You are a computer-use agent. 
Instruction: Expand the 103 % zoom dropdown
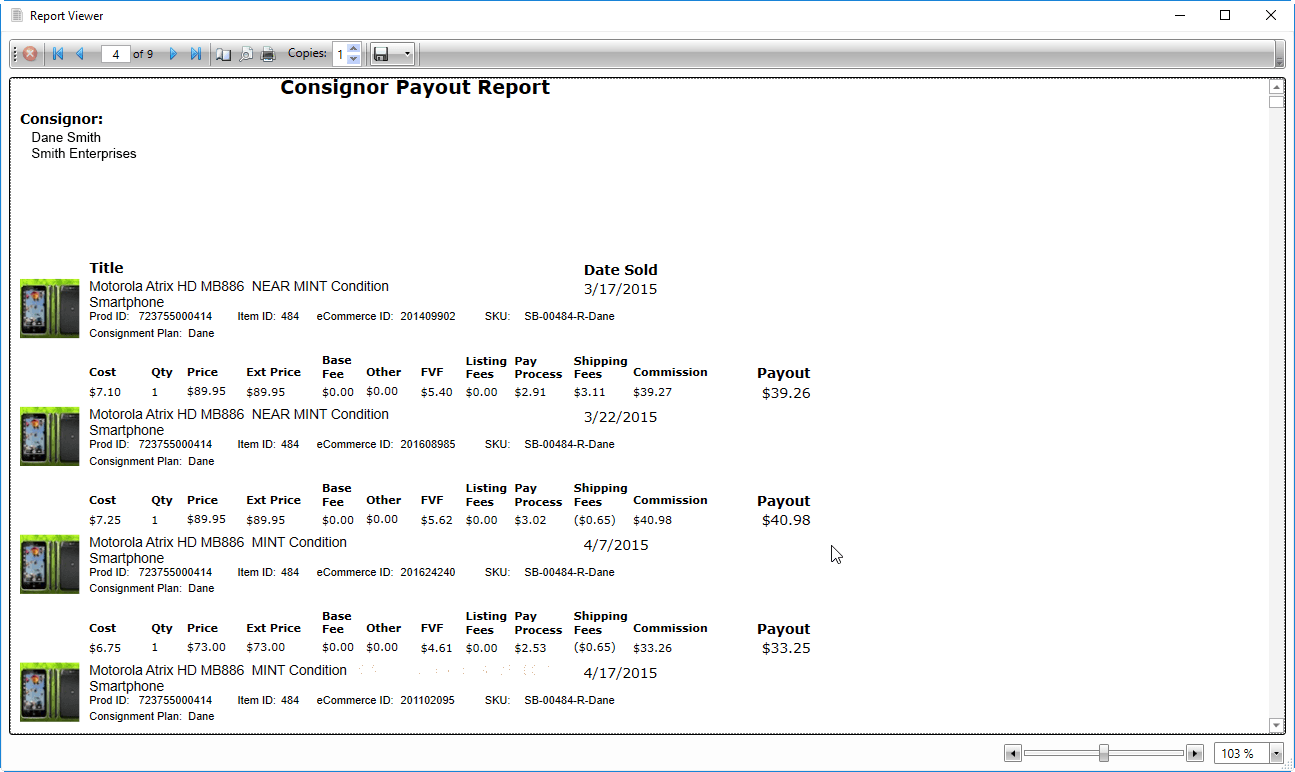1276,753
